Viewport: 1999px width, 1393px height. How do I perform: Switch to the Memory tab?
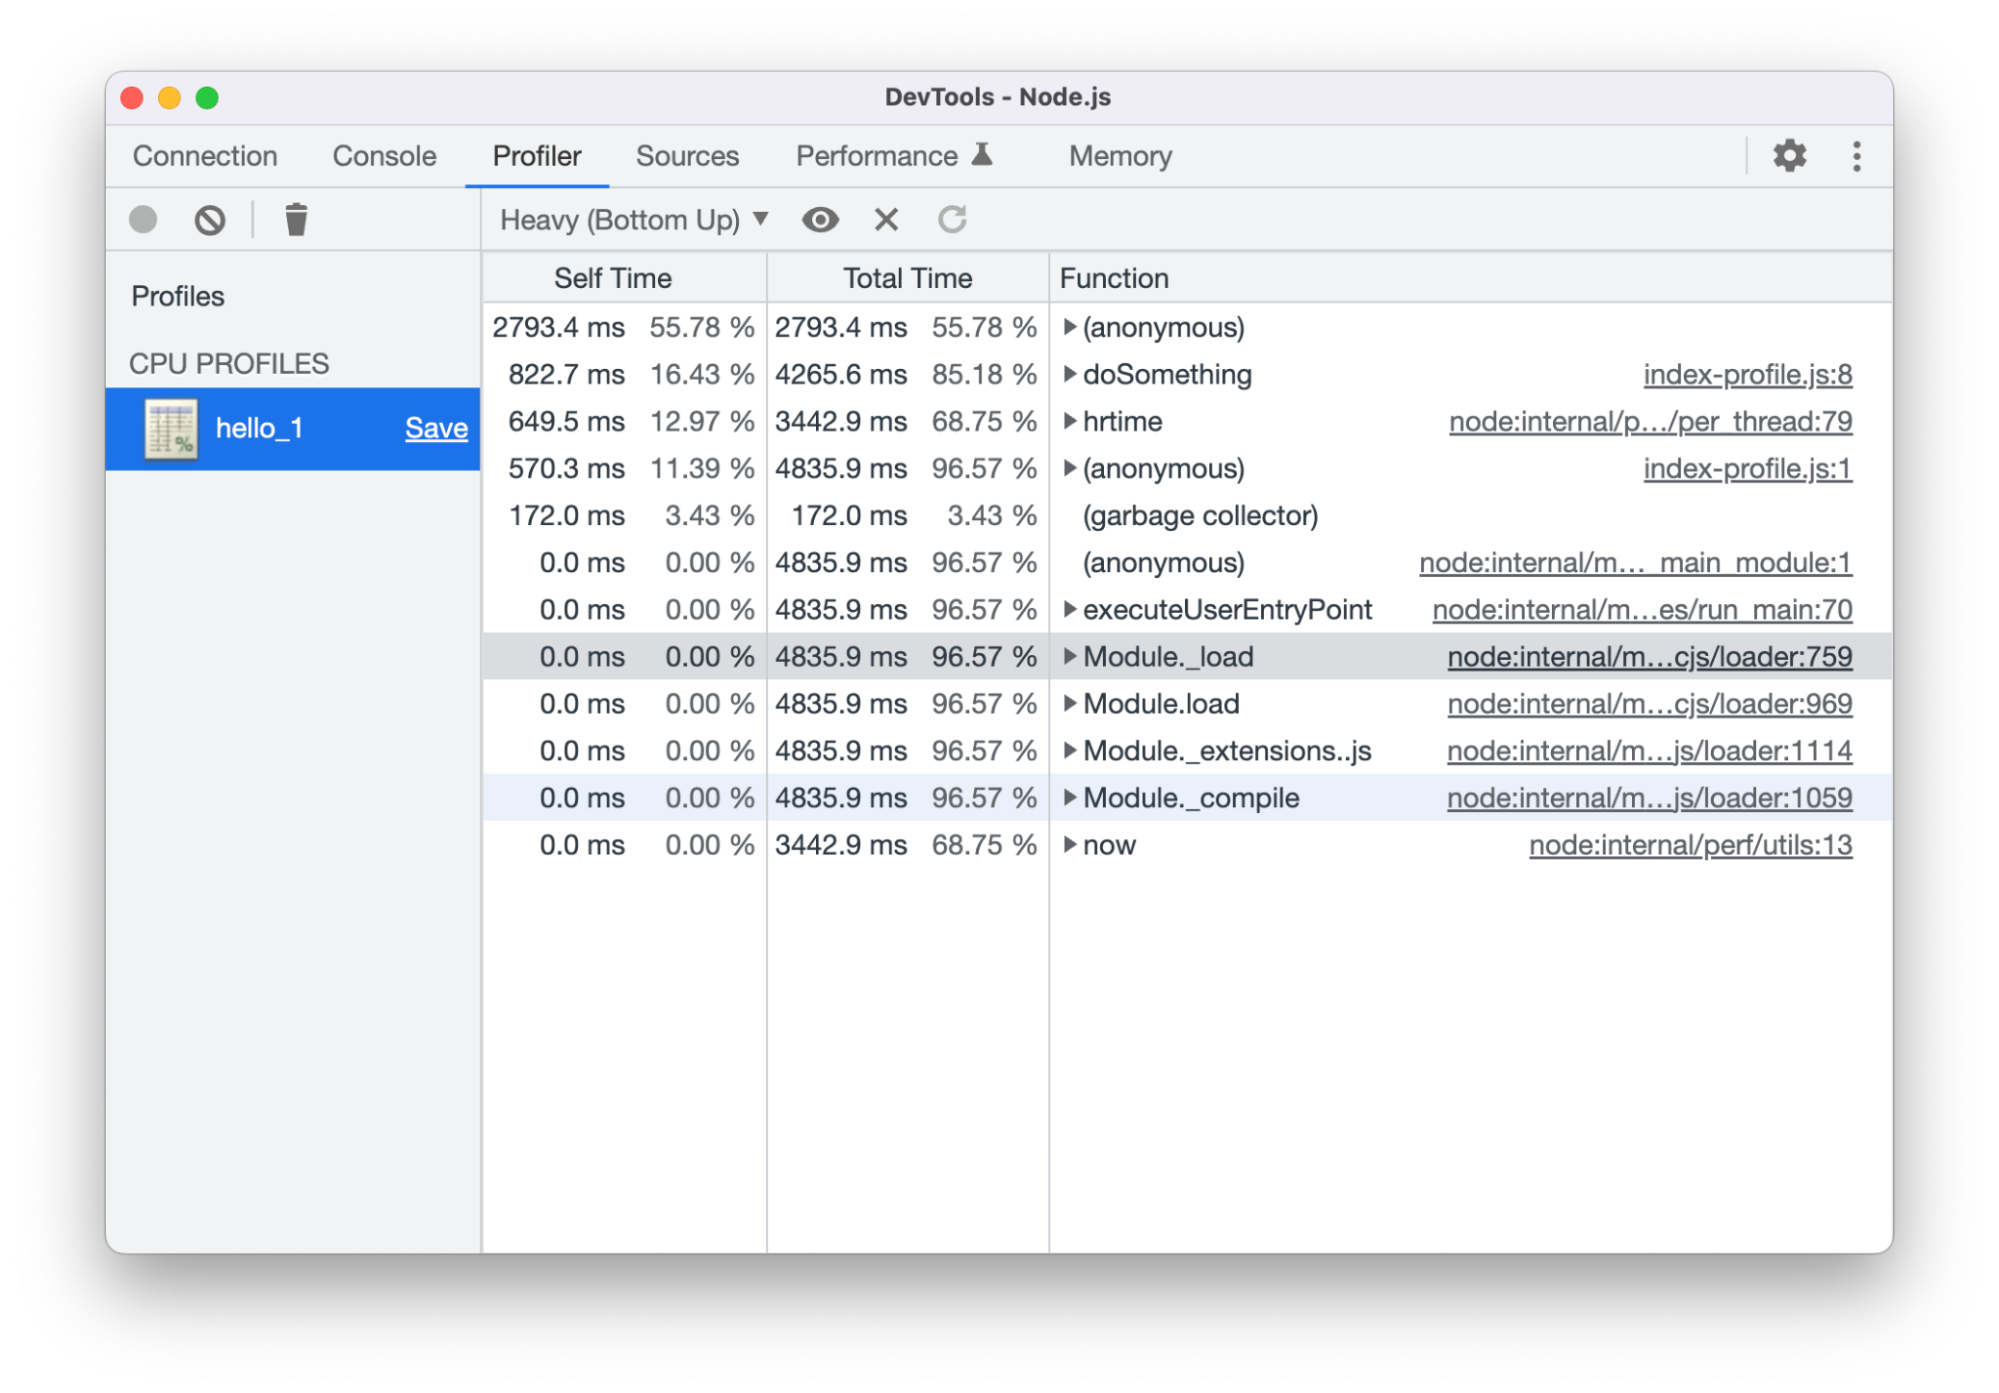[x=1120, y=156]
